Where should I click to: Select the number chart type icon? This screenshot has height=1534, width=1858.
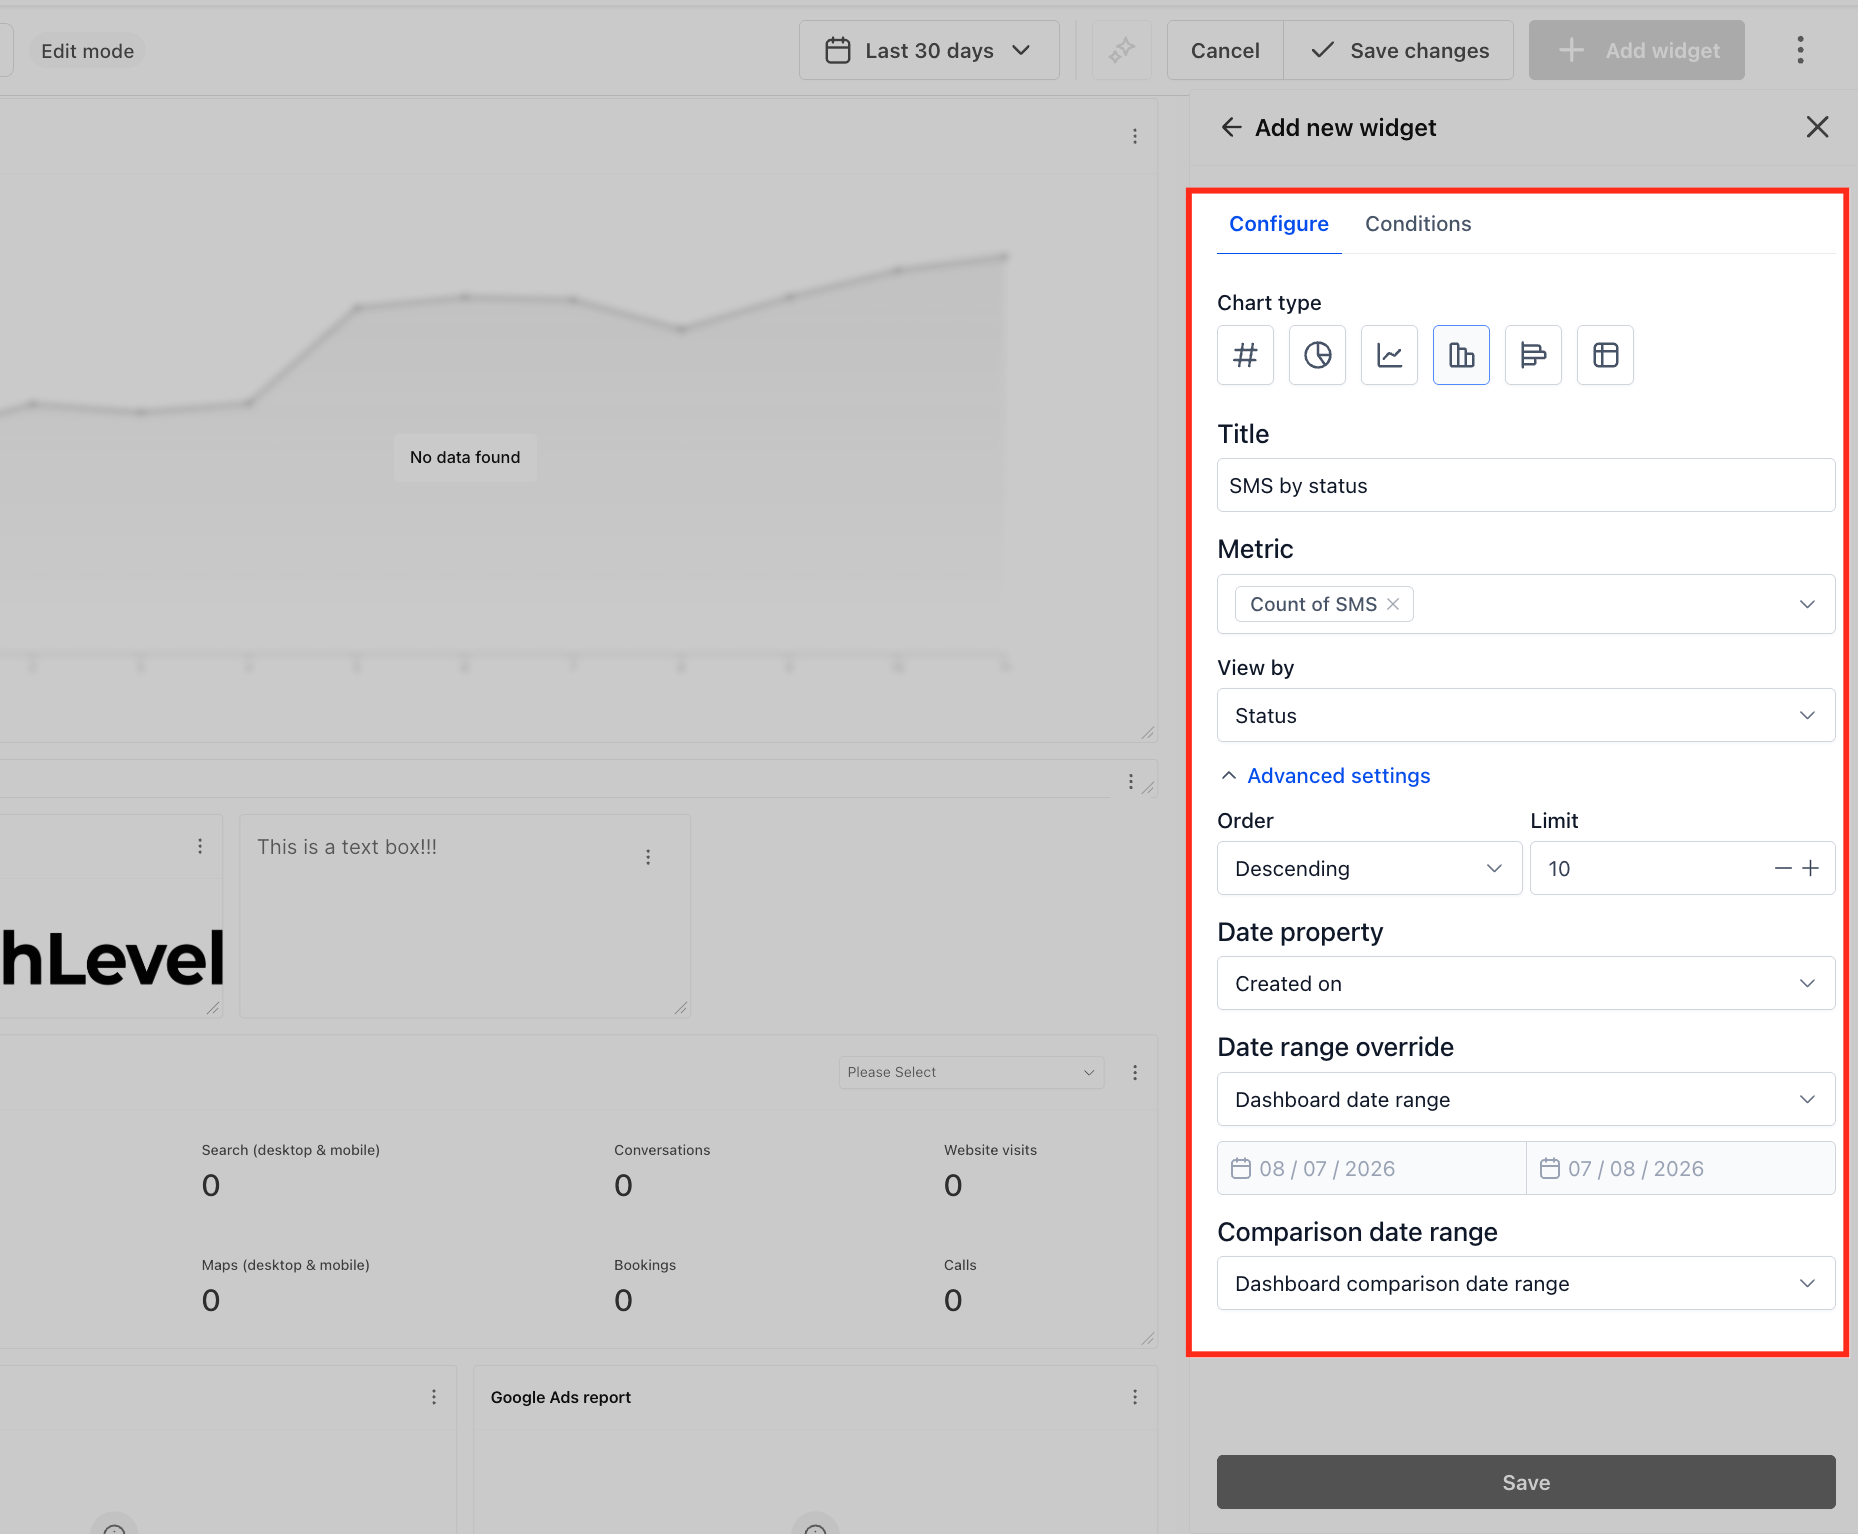tap(1245, 355)
